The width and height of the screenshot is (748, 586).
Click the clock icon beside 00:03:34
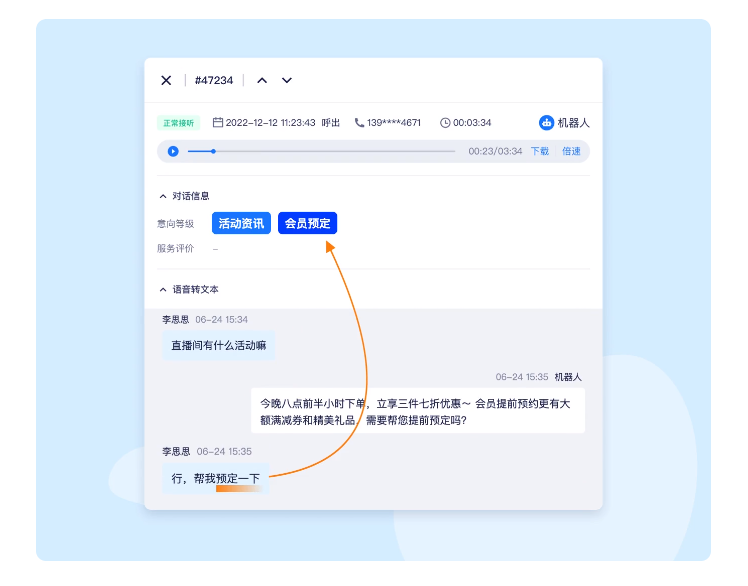(445, 123)
